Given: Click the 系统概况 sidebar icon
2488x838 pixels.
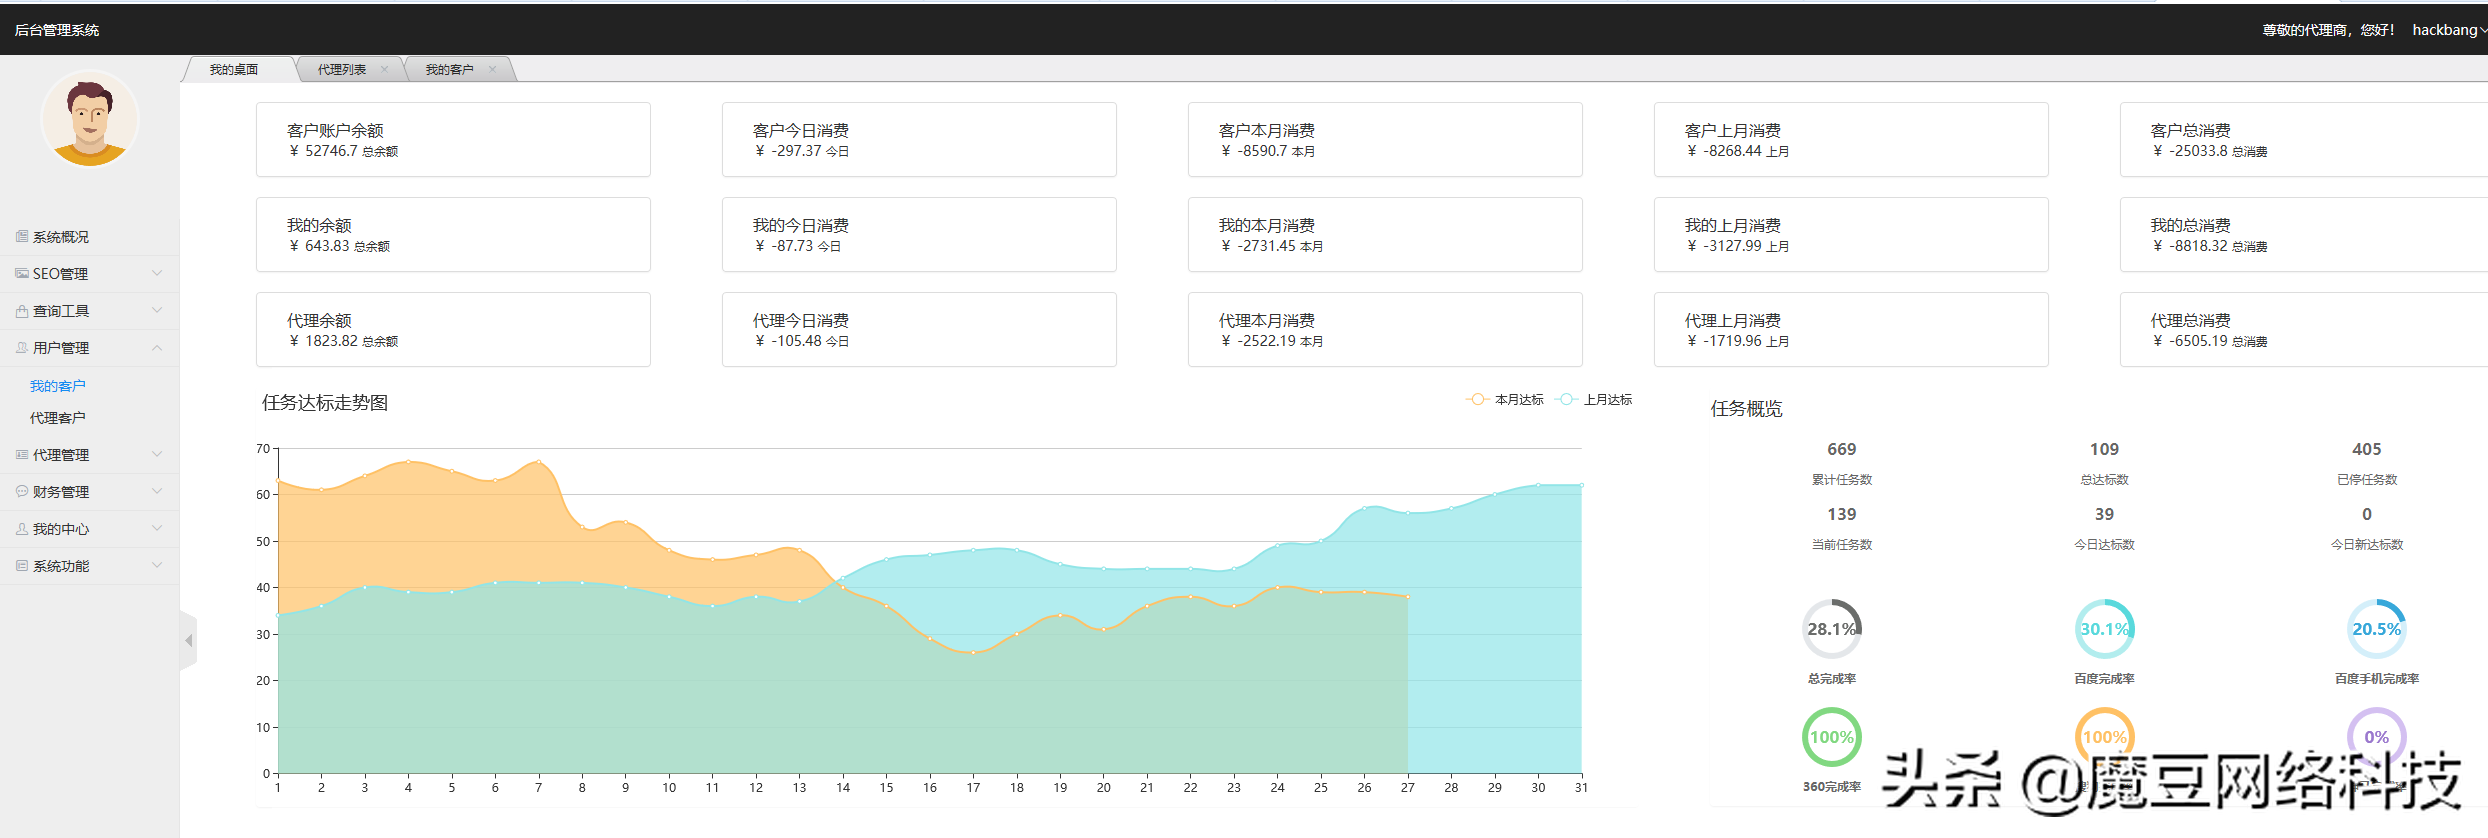Looking at the screenshot, I should [21, 237].
